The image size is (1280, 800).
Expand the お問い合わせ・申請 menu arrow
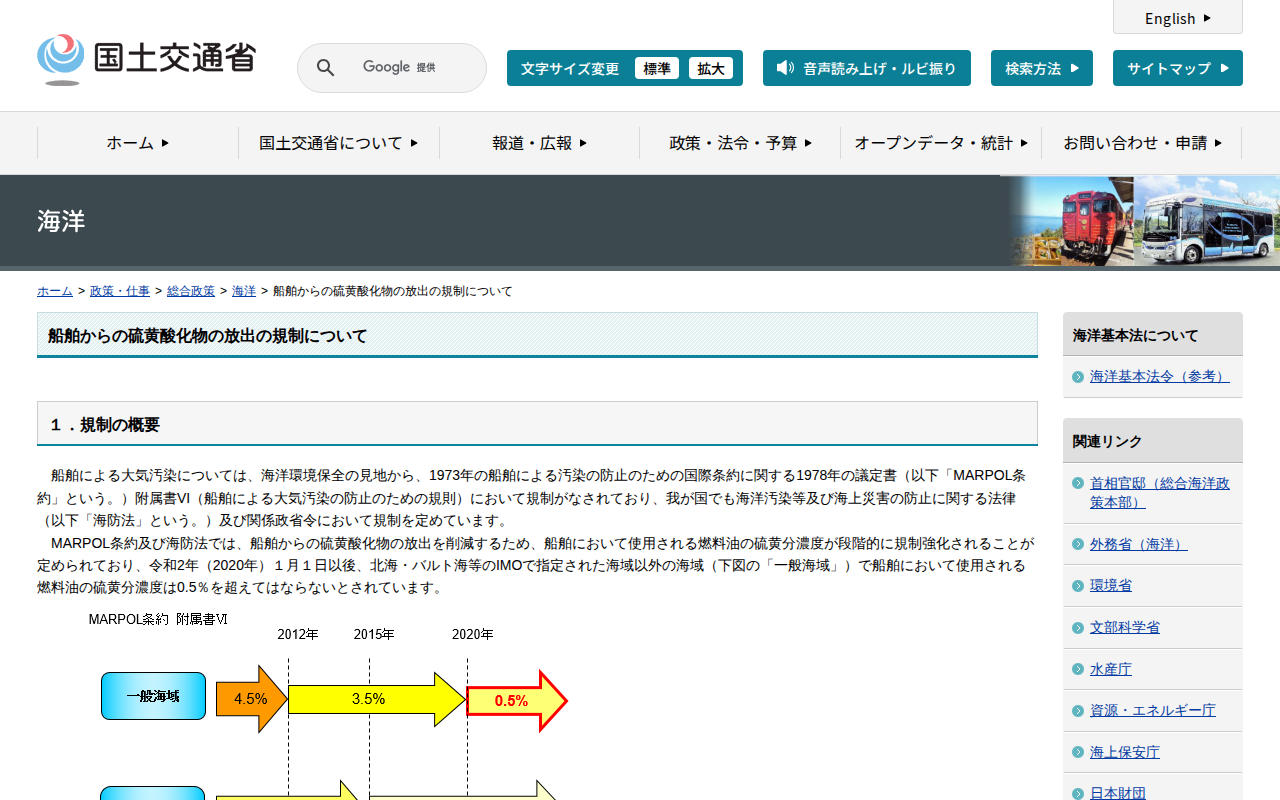click(x=1218, y=143)
